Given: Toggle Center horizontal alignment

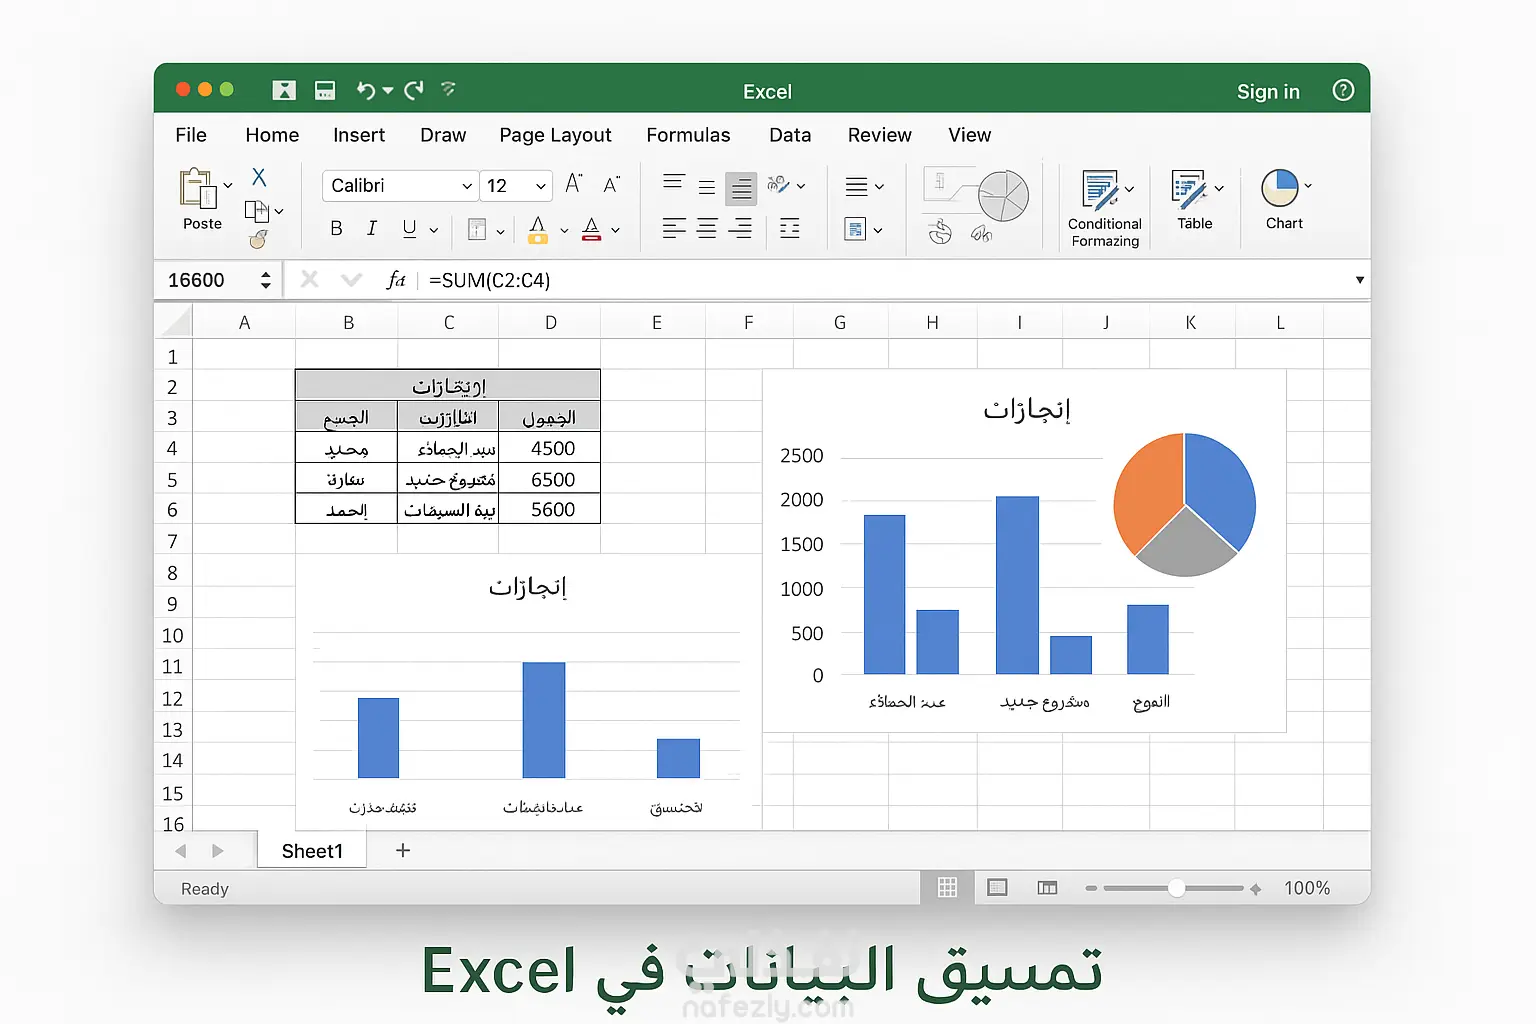Looking at the screenshot, I should (x=707, y=229).
